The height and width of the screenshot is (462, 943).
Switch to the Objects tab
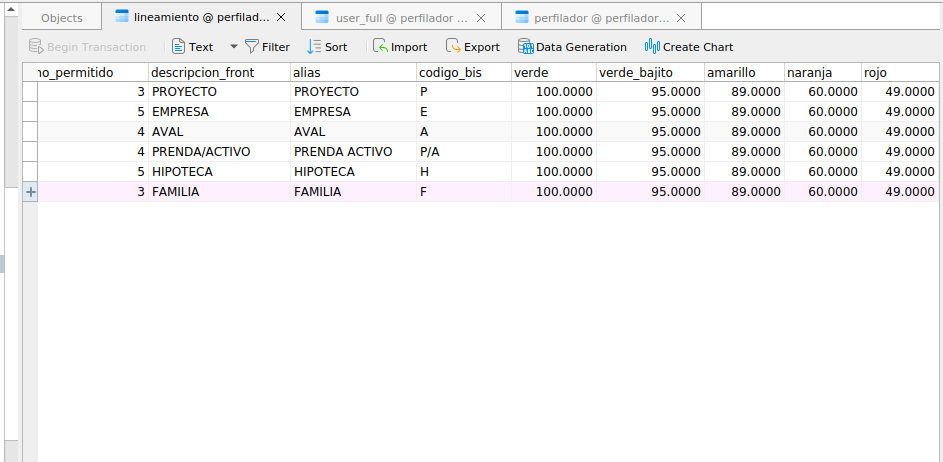(62, 18)
